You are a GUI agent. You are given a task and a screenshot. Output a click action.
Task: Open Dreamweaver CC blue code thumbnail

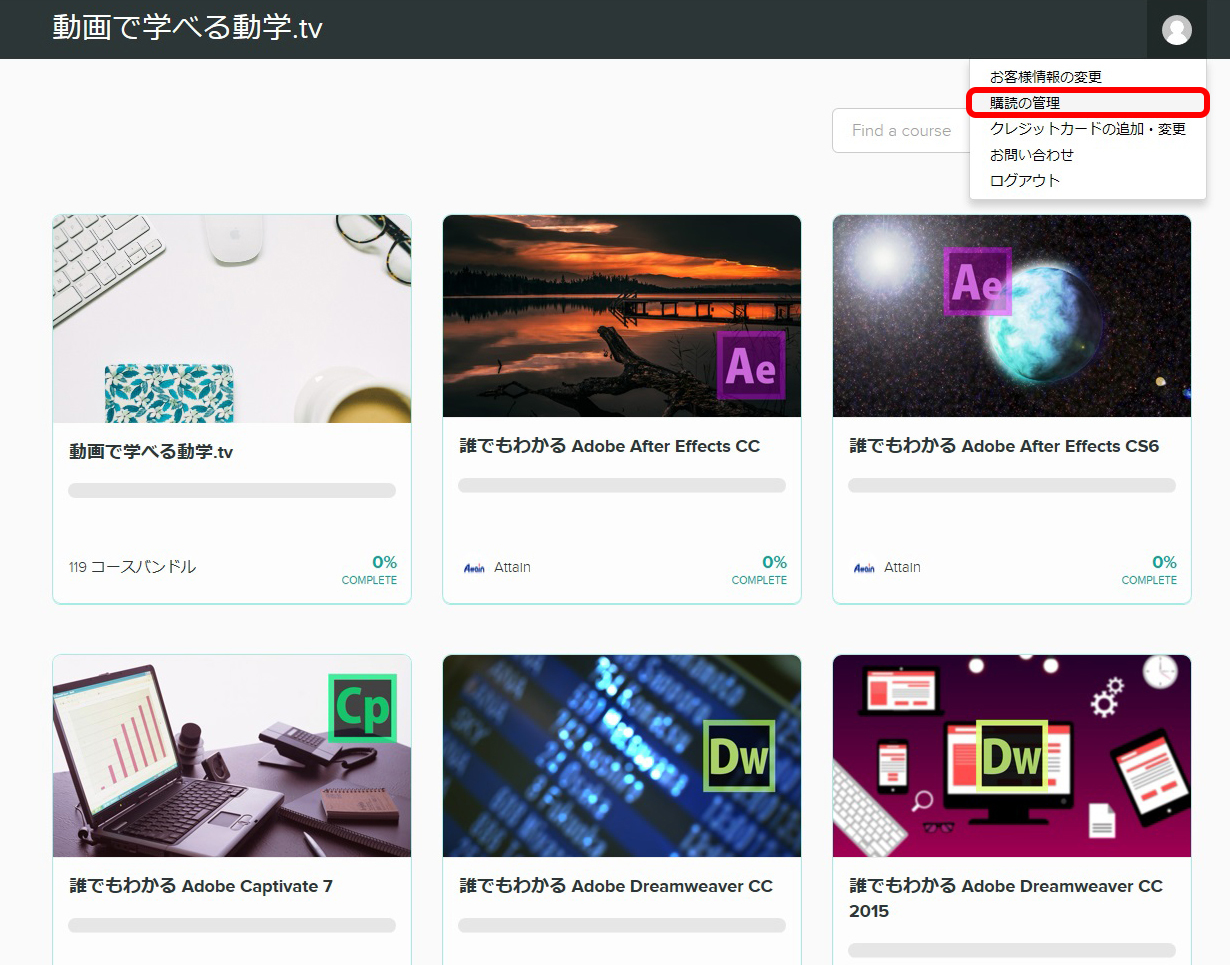coord(622,756)
